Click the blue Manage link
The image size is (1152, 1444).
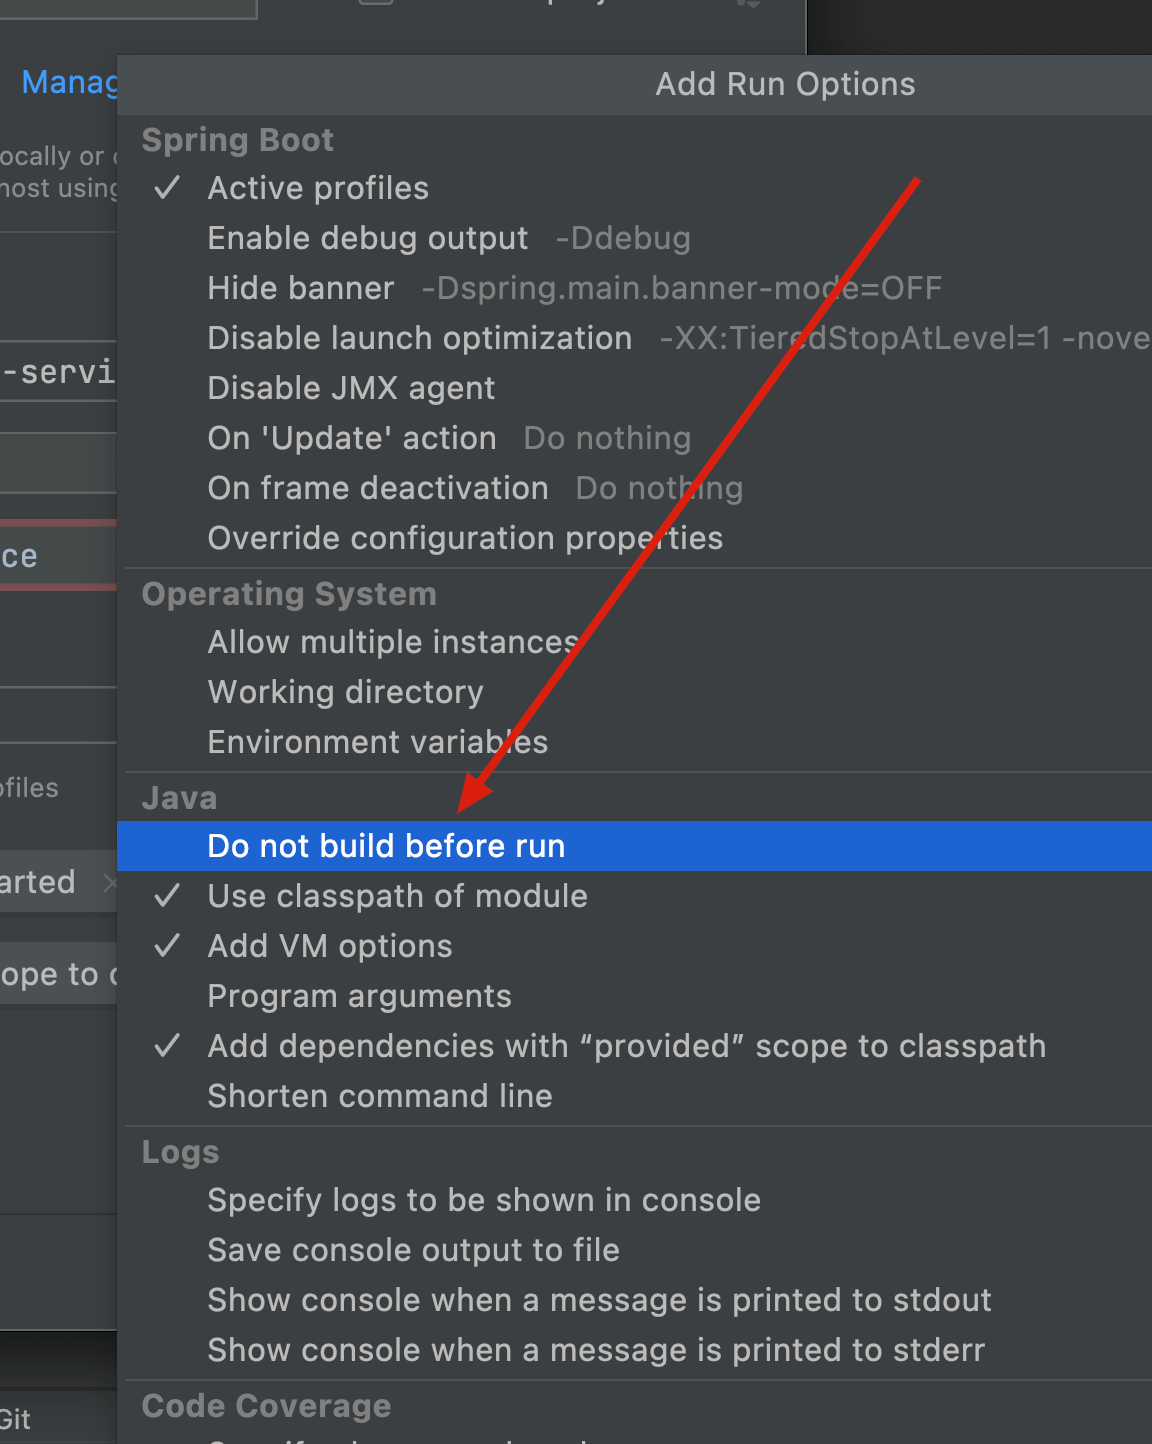[68, 82]
